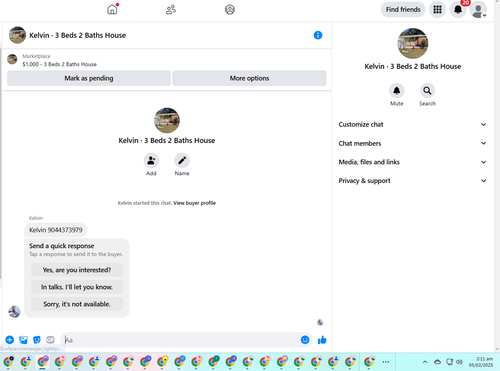Open marketplace listing thumbnail for $1,000 house
500x371 pixels.
(x=12, y=59)
